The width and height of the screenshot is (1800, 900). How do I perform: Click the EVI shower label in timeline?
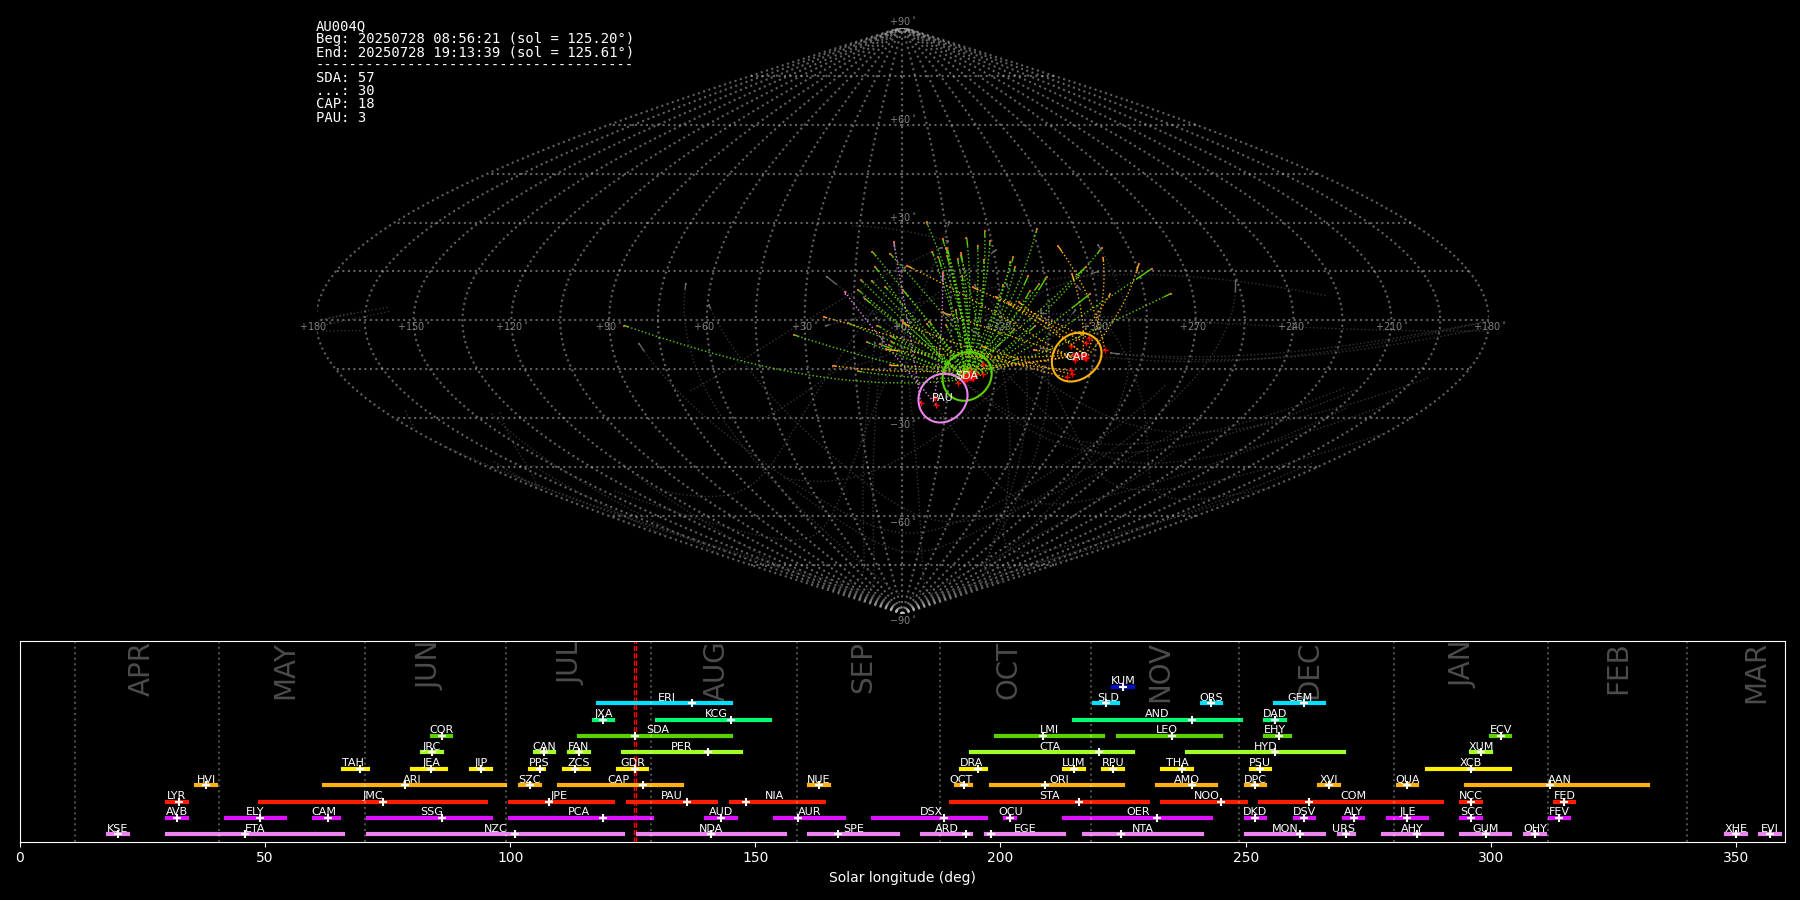tap(1769, 829)
